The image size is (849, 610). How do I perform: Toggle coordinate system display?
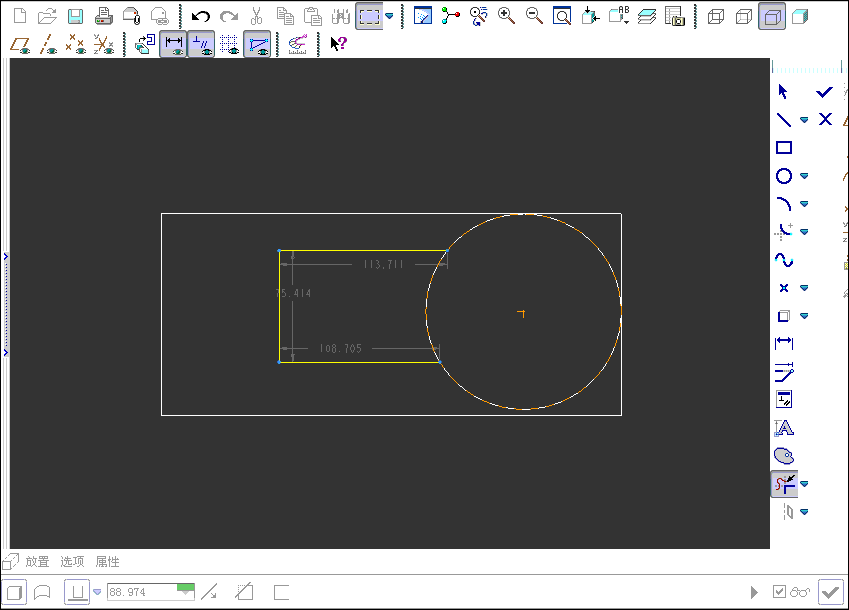[103, 44]
